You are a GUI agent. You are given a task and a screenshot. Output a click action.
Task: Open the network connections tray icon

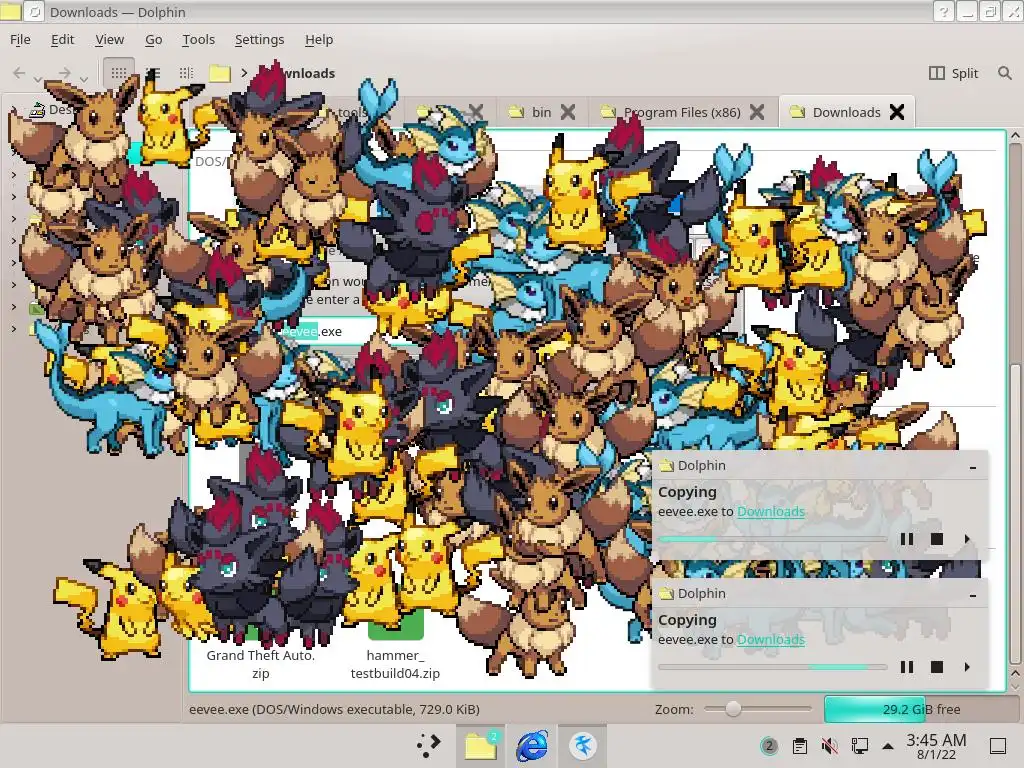(x=859, y=746)
